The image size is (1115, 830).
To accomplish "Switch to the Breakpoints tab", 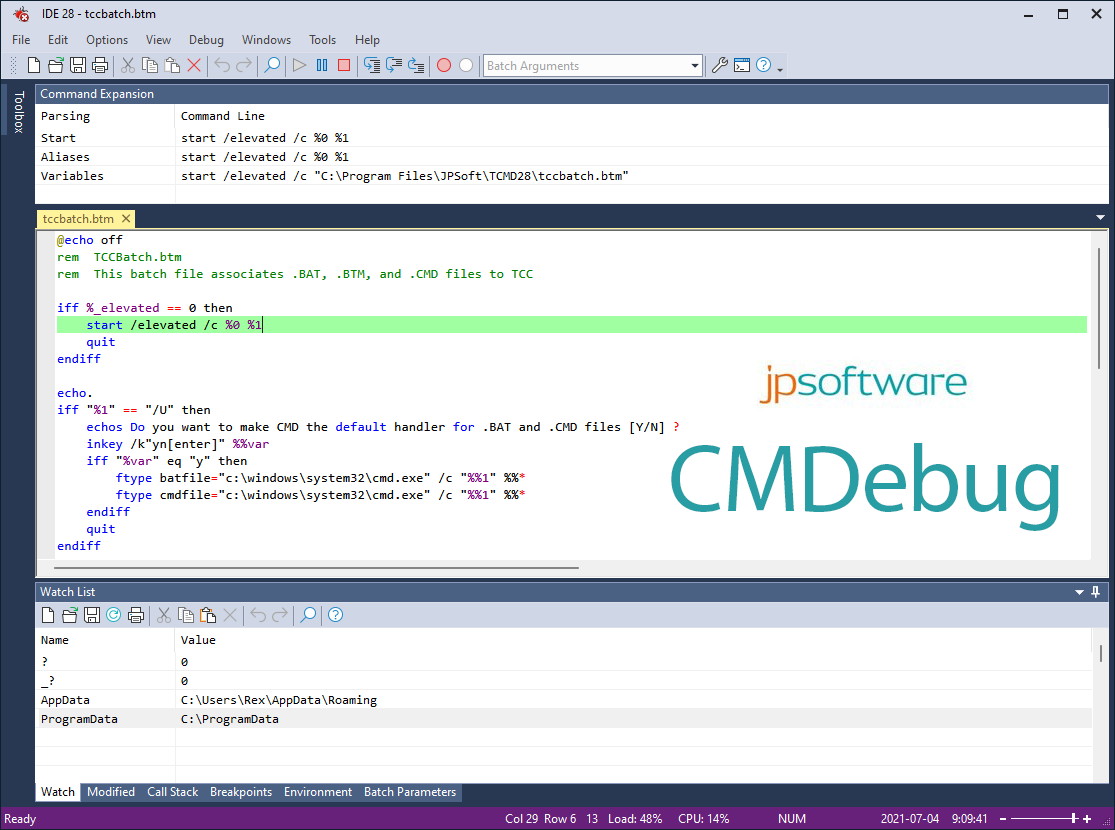I will 241,792.
